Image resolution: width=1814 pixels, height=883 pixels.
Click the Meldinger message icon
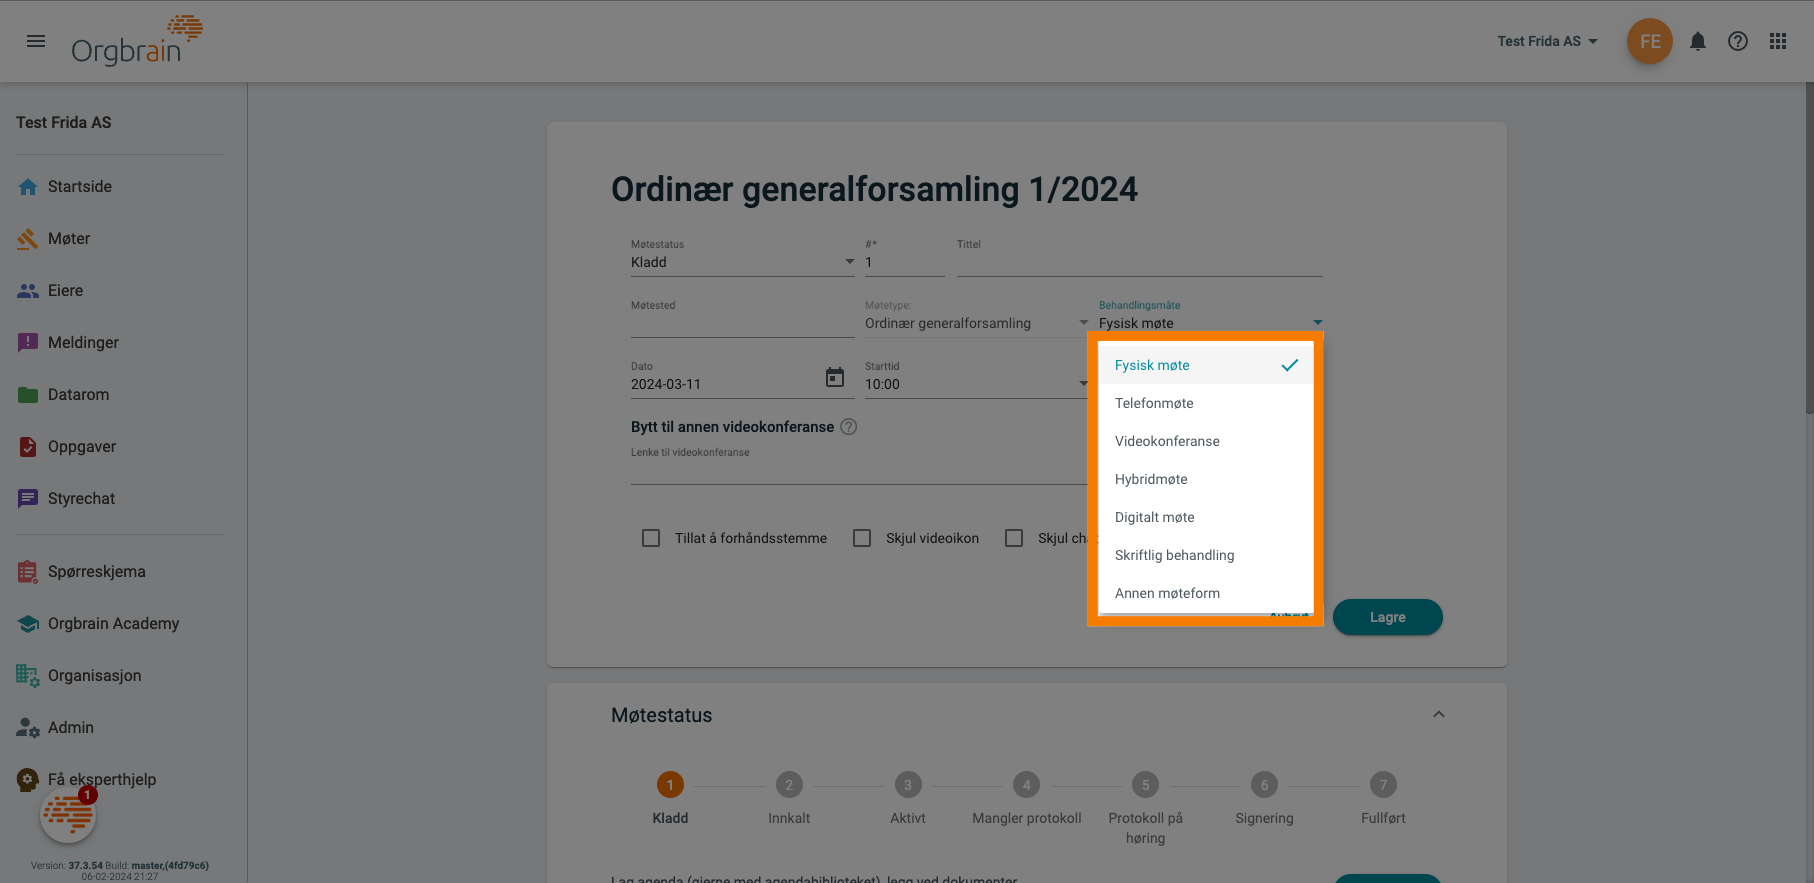pyautogui.click(x=28, y=343)
